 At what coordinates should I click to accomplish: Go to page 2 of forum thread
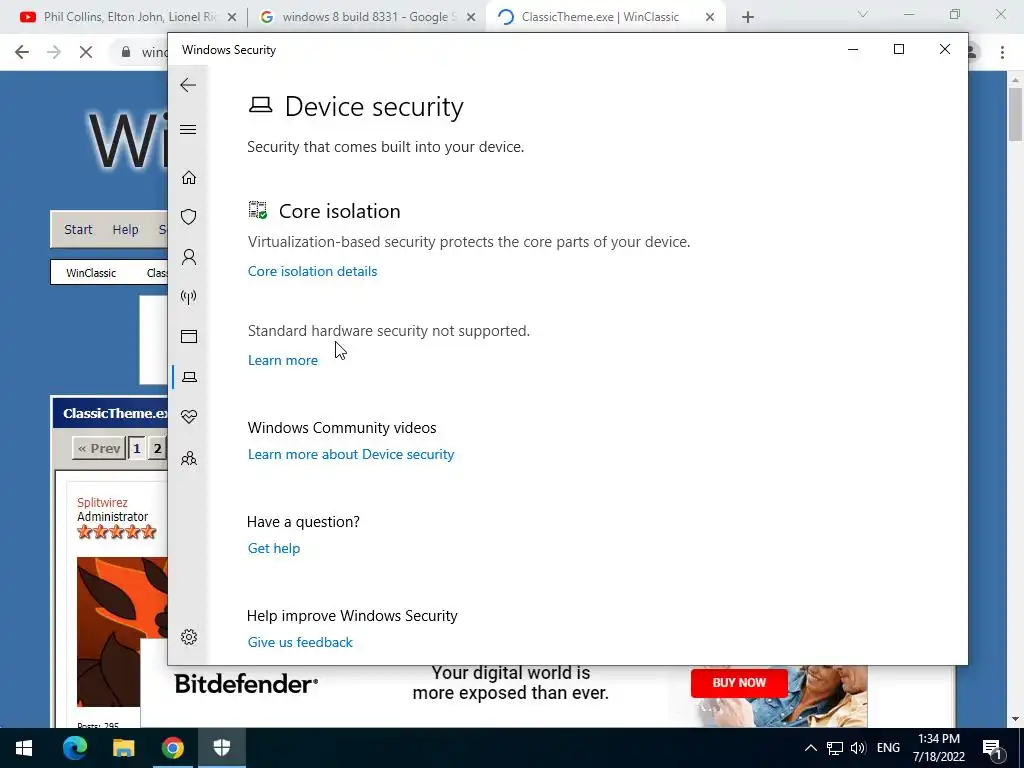pyautogui.click(x=157, y=449)
